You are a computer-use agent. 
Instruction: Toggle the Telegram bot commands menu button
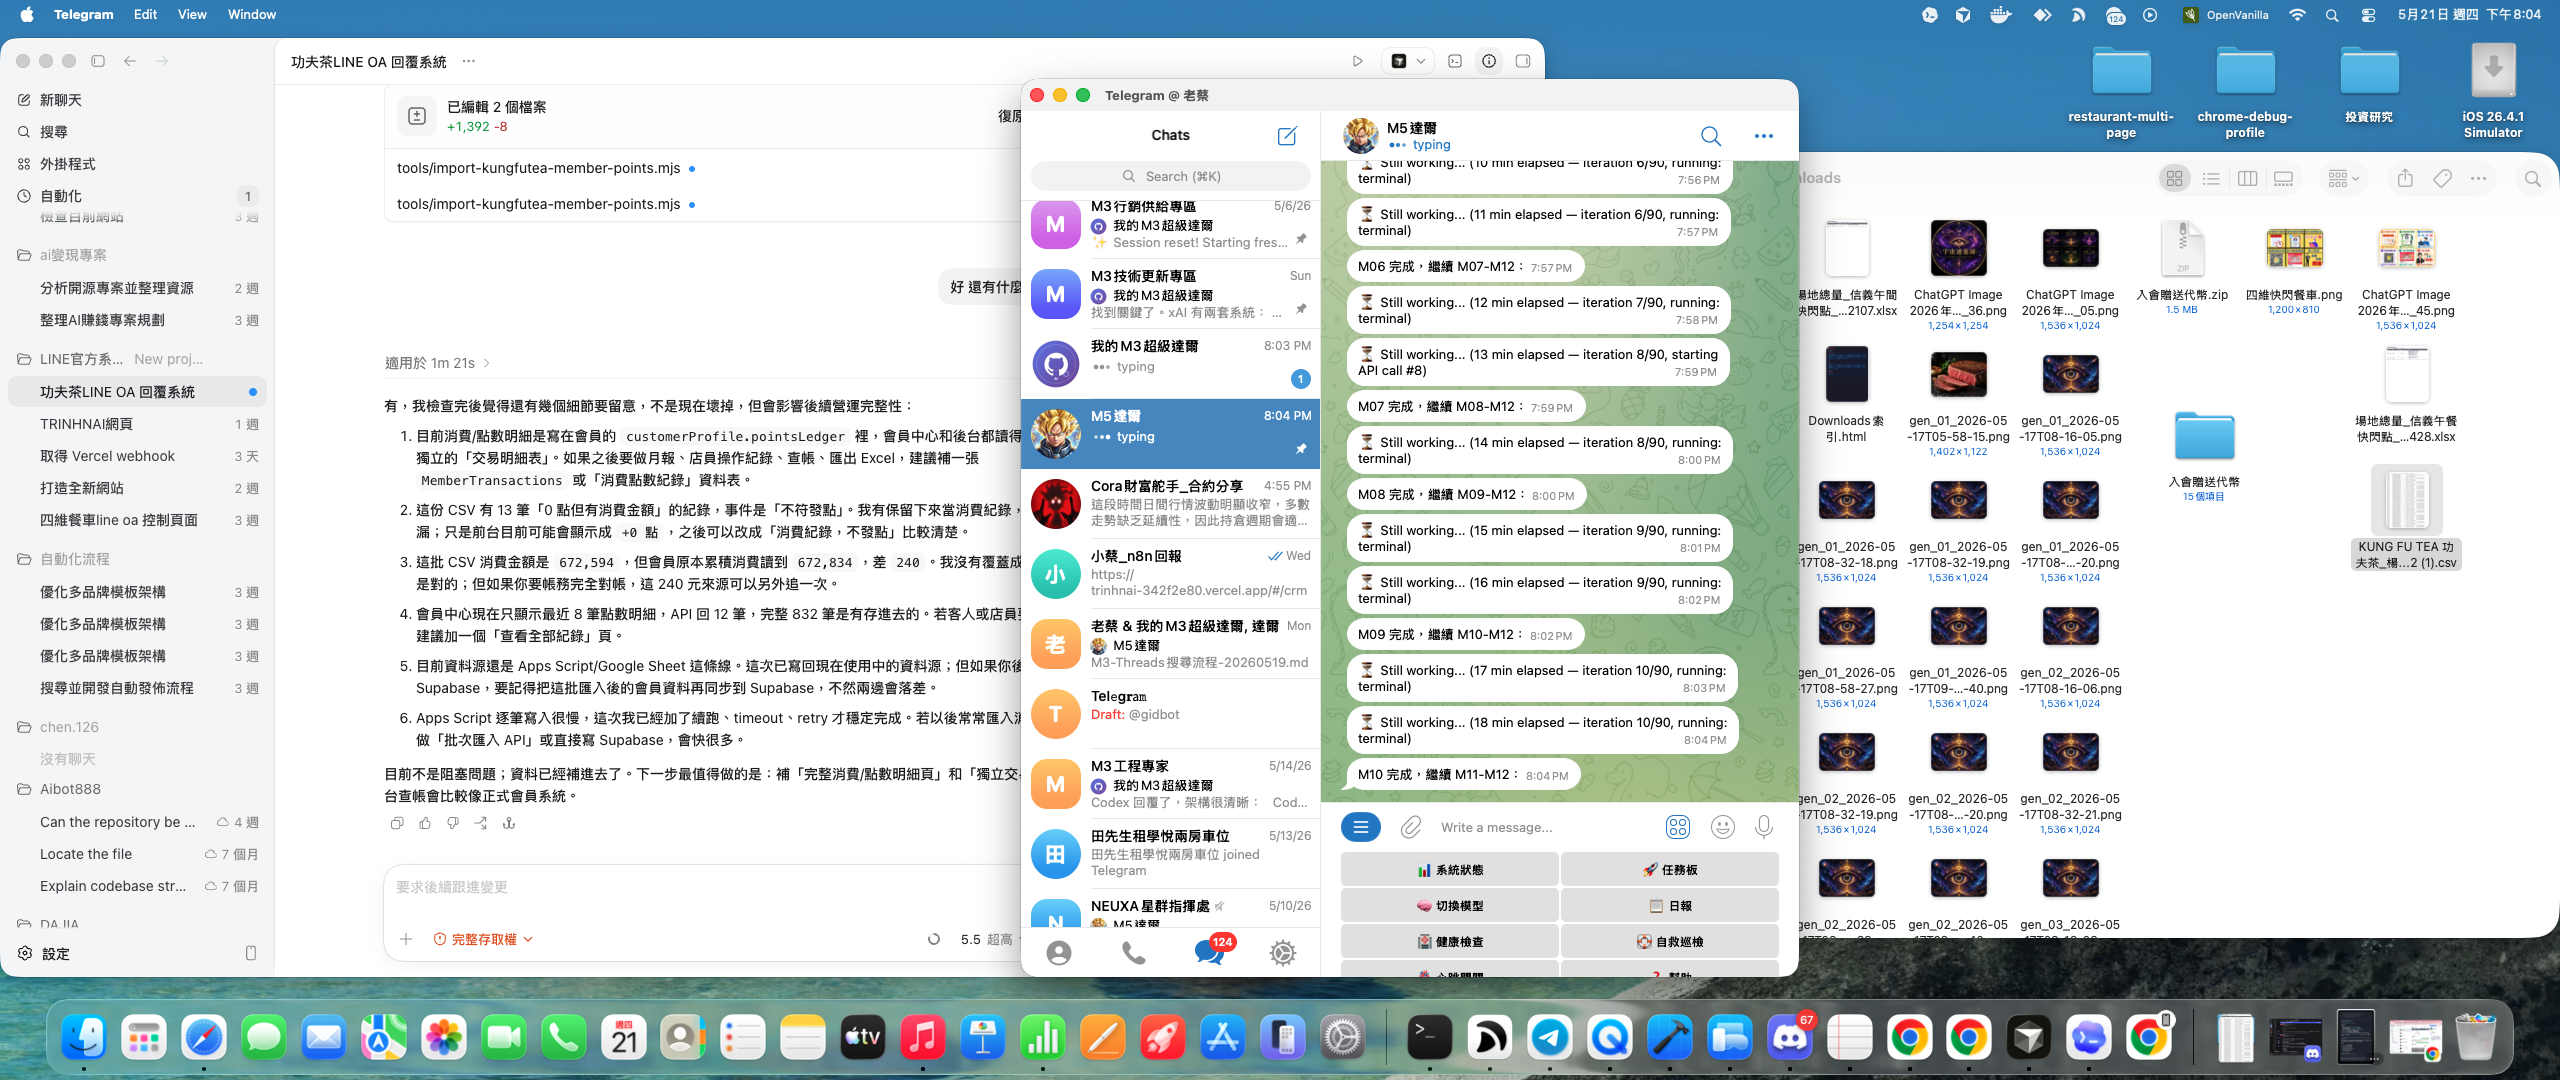click(1360, 827)
